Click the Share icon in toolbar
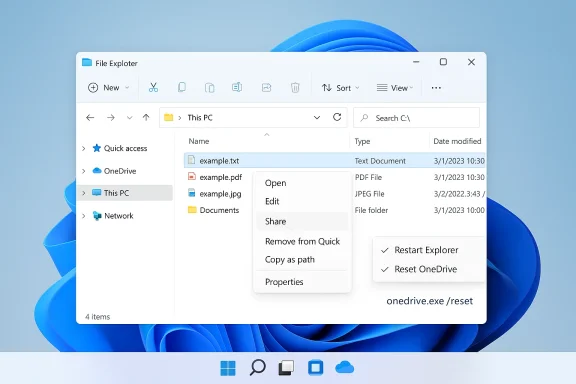 pos(266,87)
